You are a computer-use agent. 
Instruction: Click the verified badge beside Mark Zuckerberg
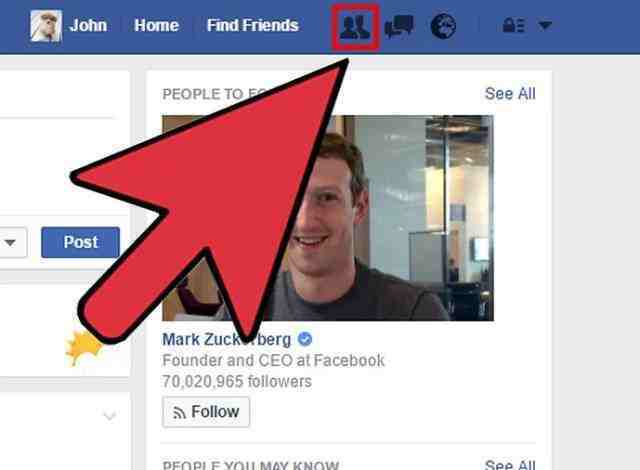point(305,339)
